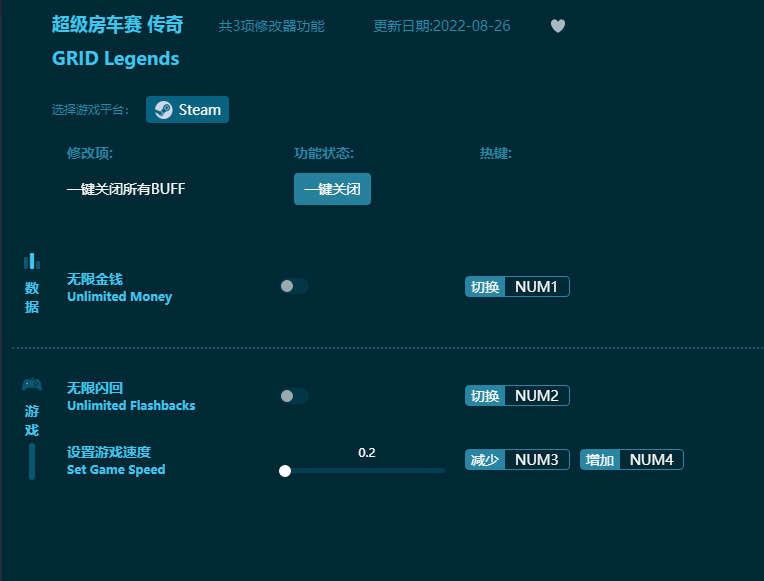Click the 更新日期:2022-08-26 text
The width and height of the screenshot is (764, 581).
click(x=441, y=26)
